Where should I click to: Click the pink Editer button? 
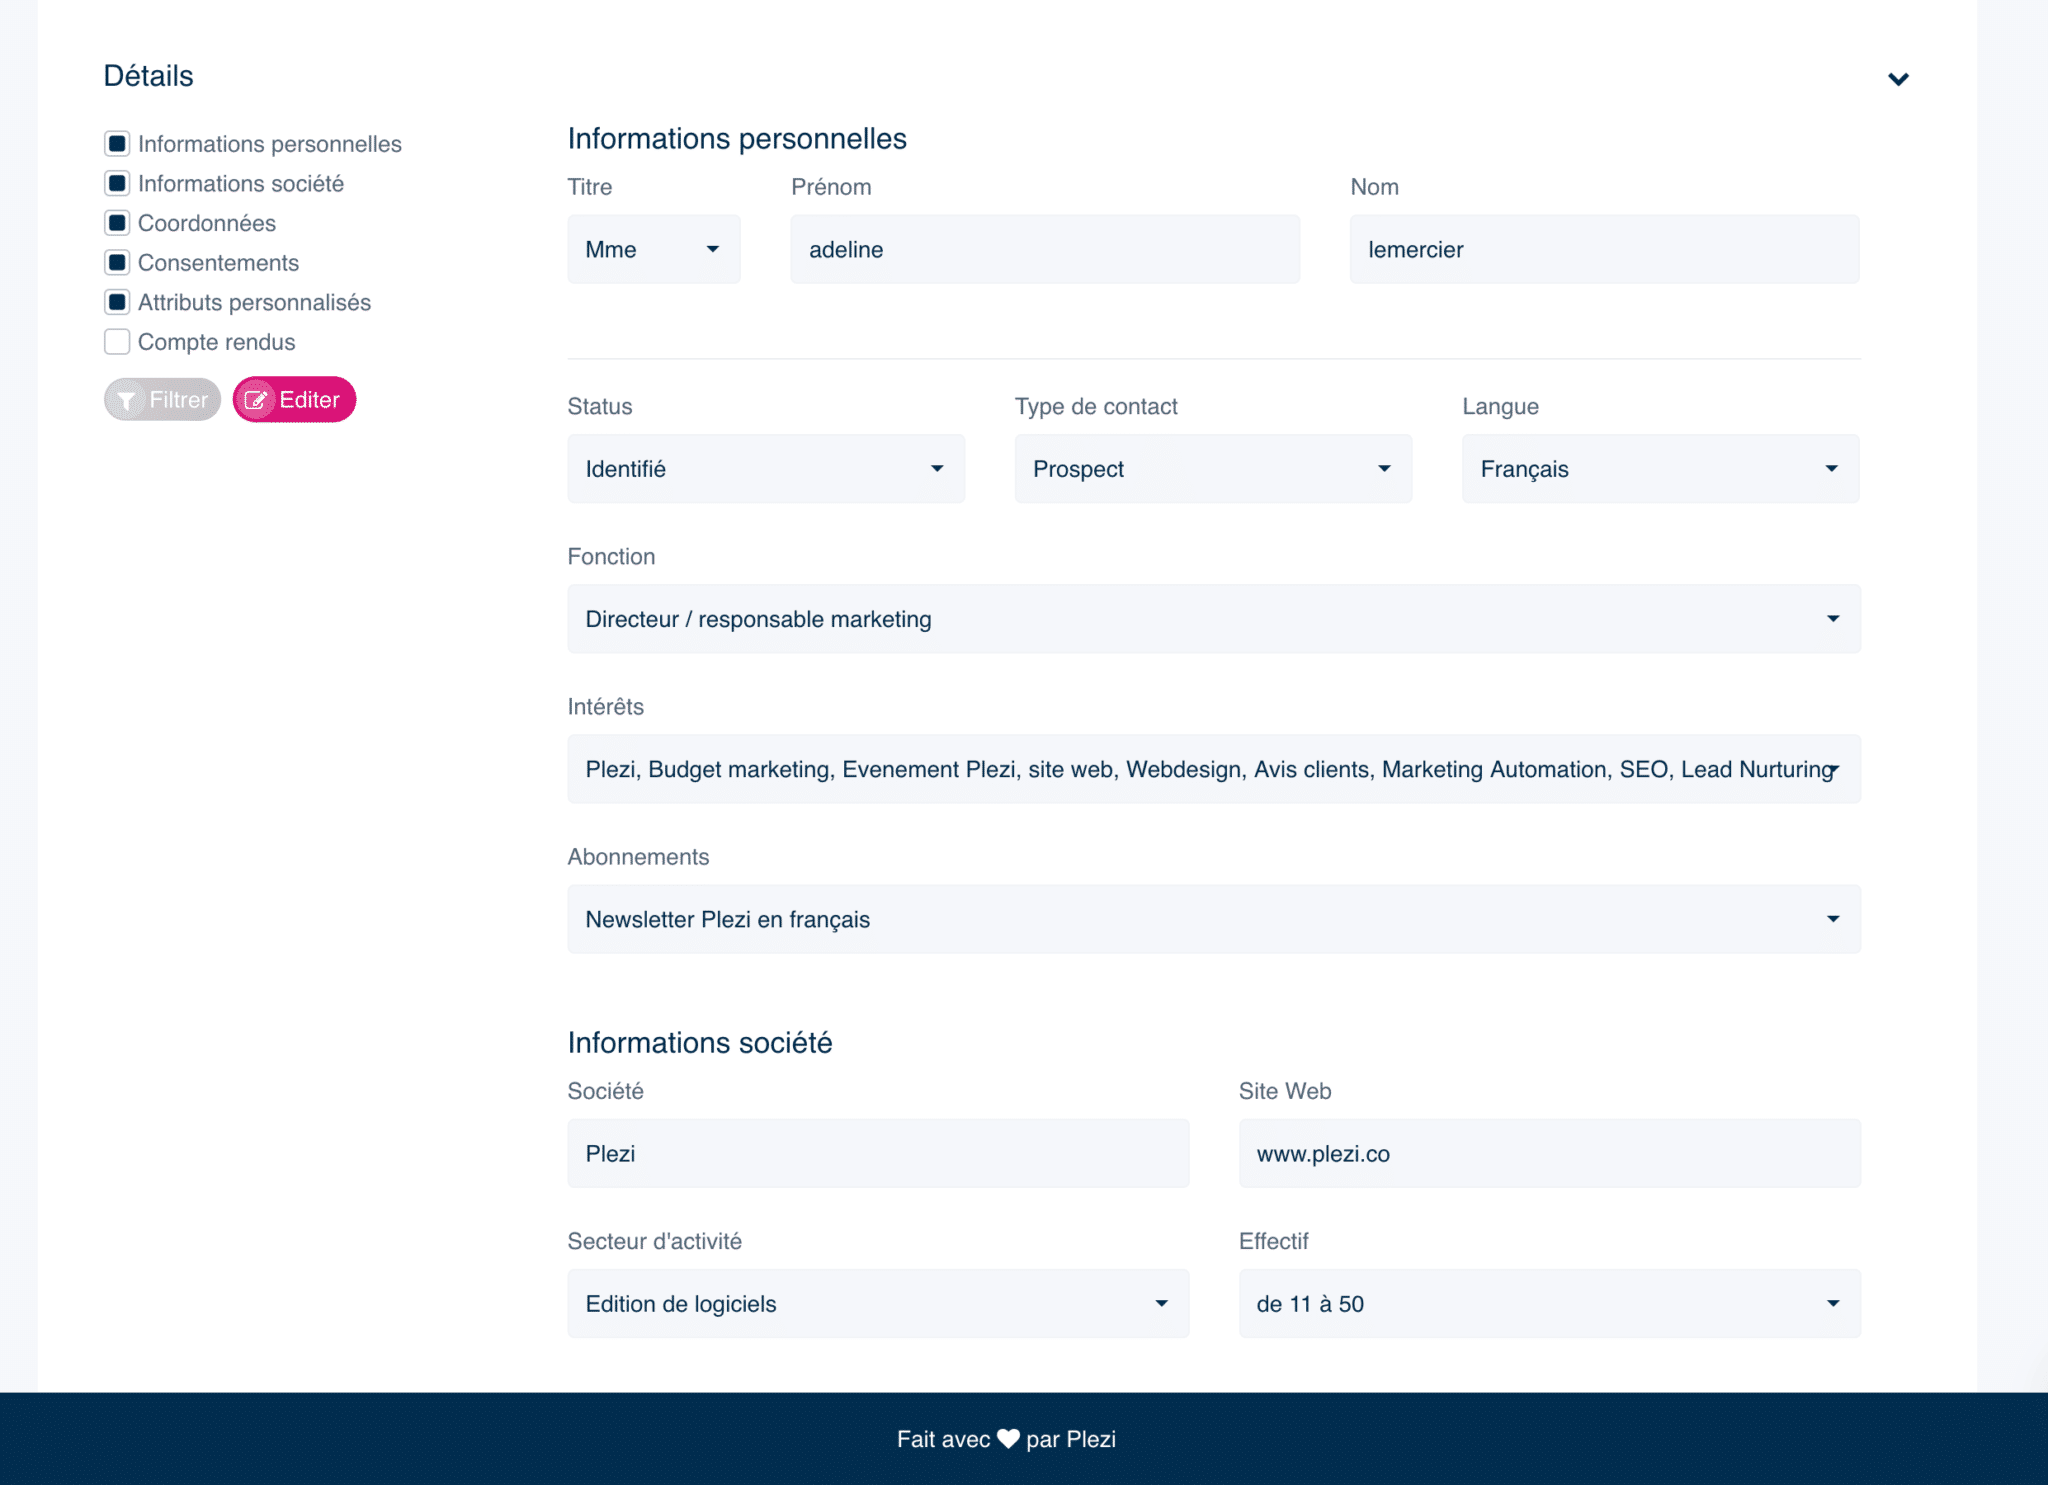[x=294, y=400]
